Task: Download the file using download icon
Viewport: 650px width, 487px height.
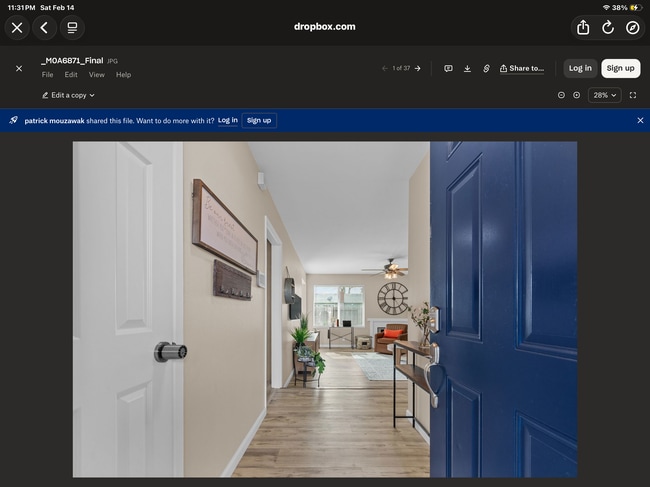Action: pyautogui.click(x=467, y=68)
